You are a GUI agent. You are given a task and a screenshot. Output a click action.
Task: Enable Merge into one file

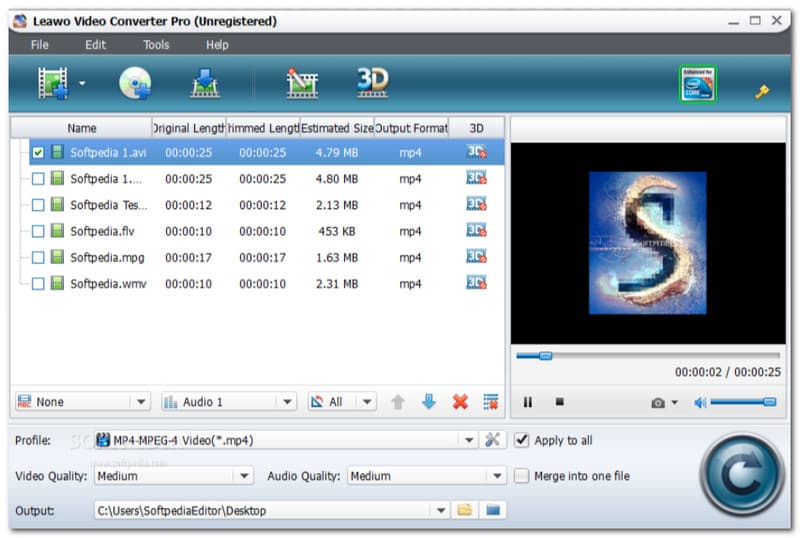[522, 476]
